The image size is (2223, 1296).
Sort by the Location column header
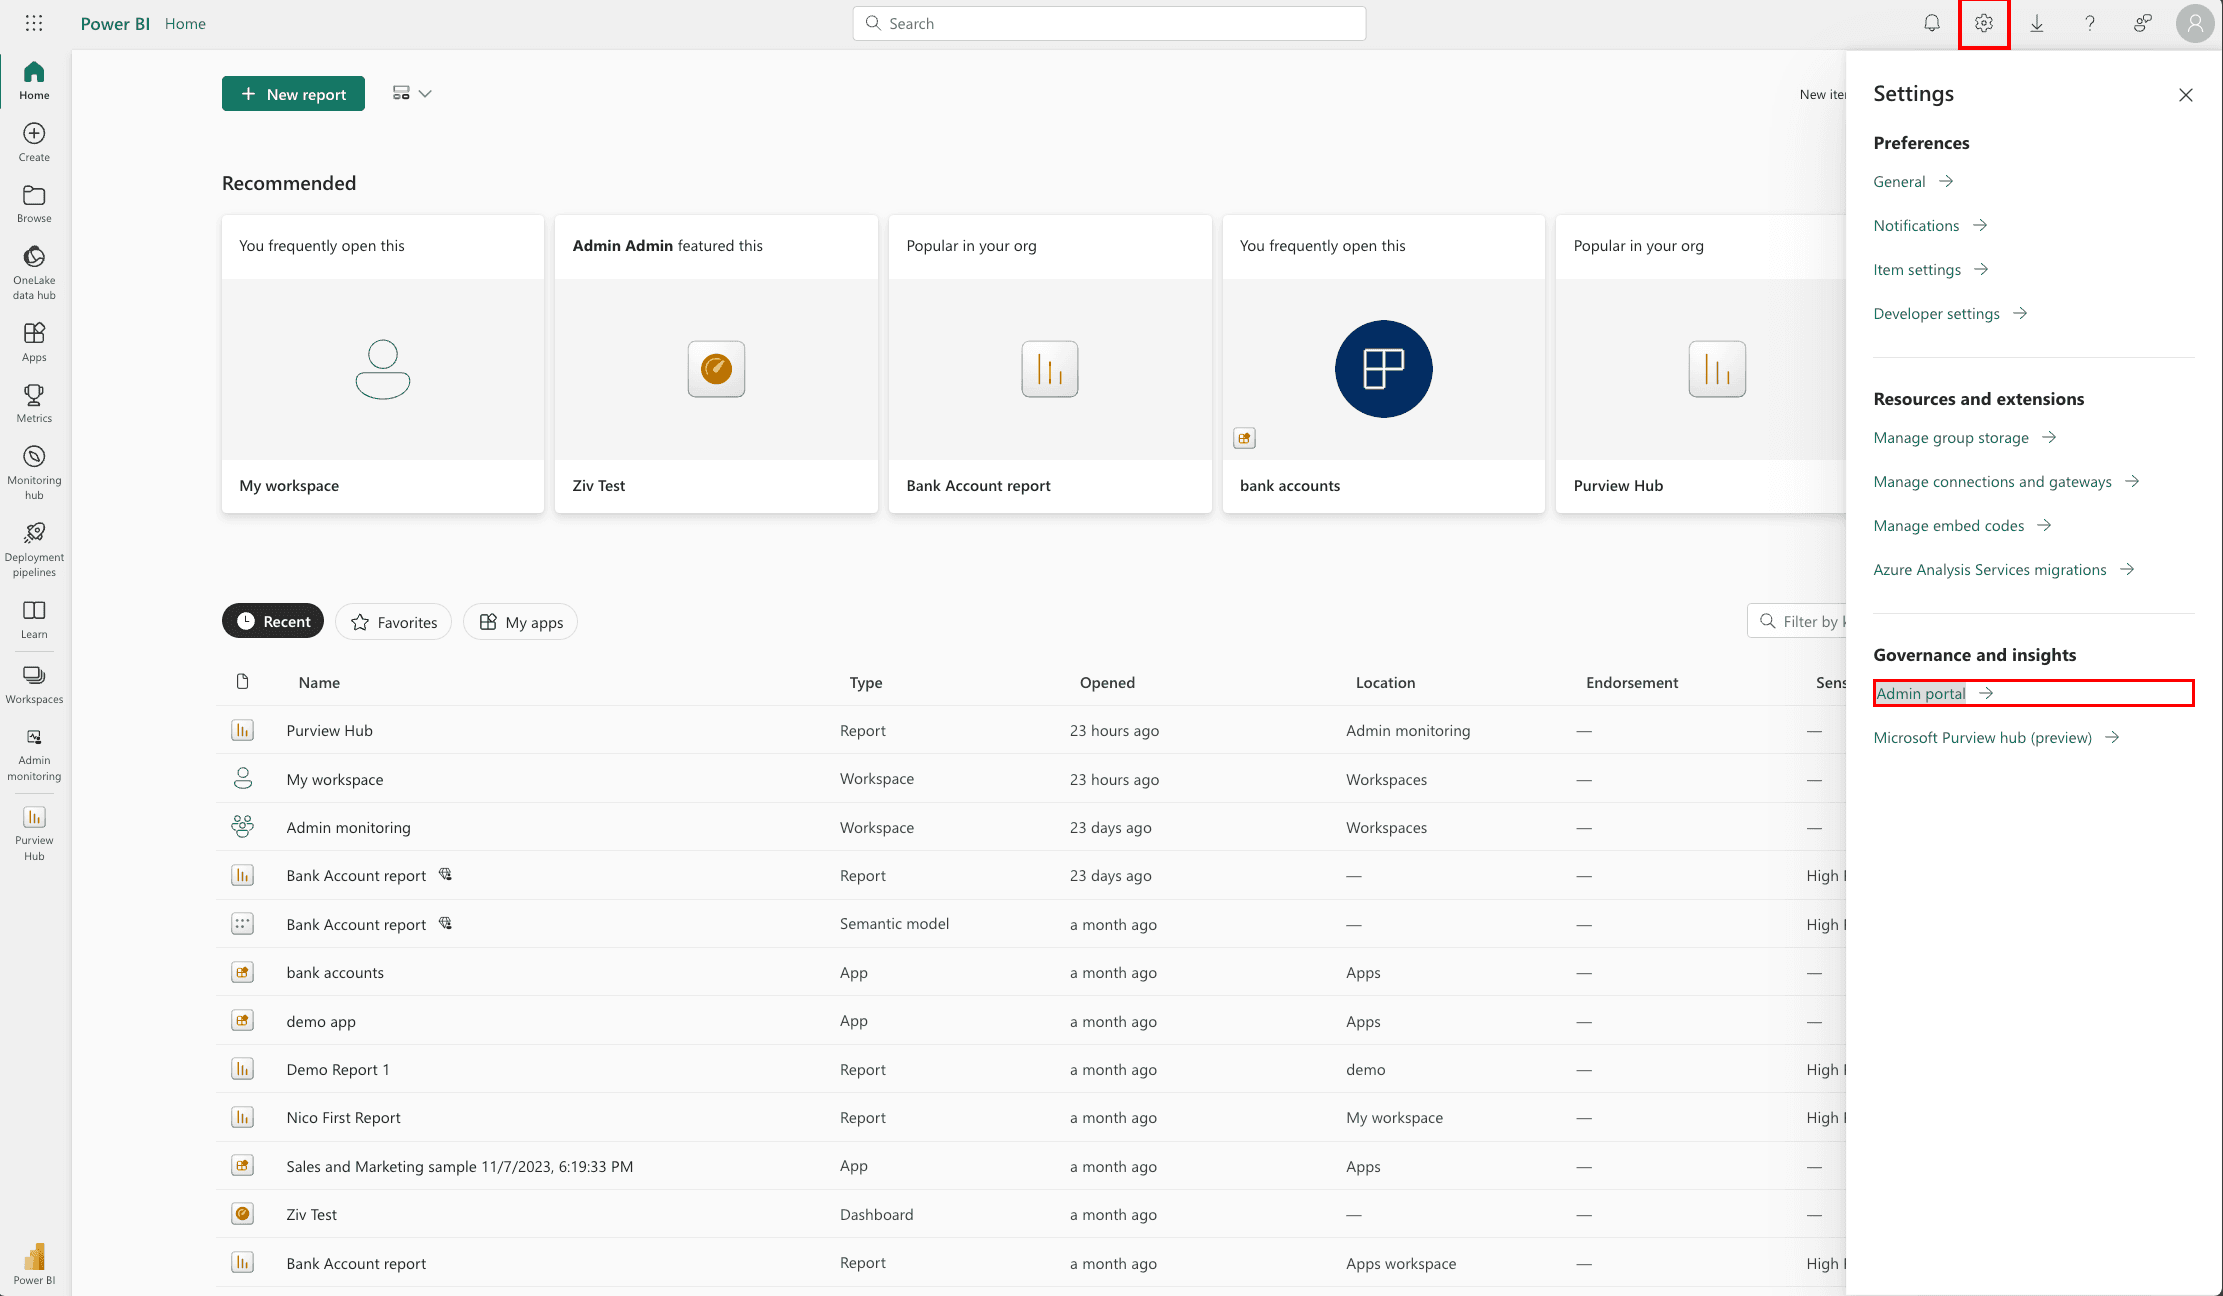[1385, 682]
